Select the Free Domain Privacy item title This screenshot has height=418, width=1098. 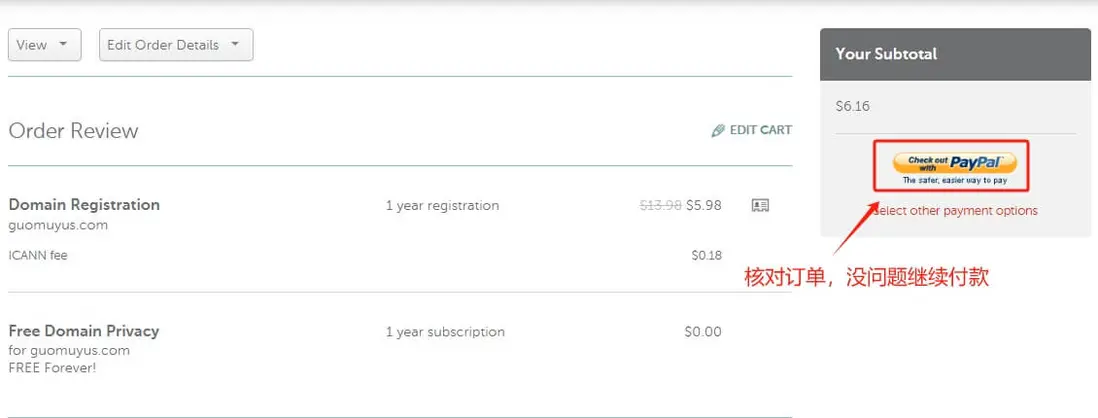[x=84, y=331]
